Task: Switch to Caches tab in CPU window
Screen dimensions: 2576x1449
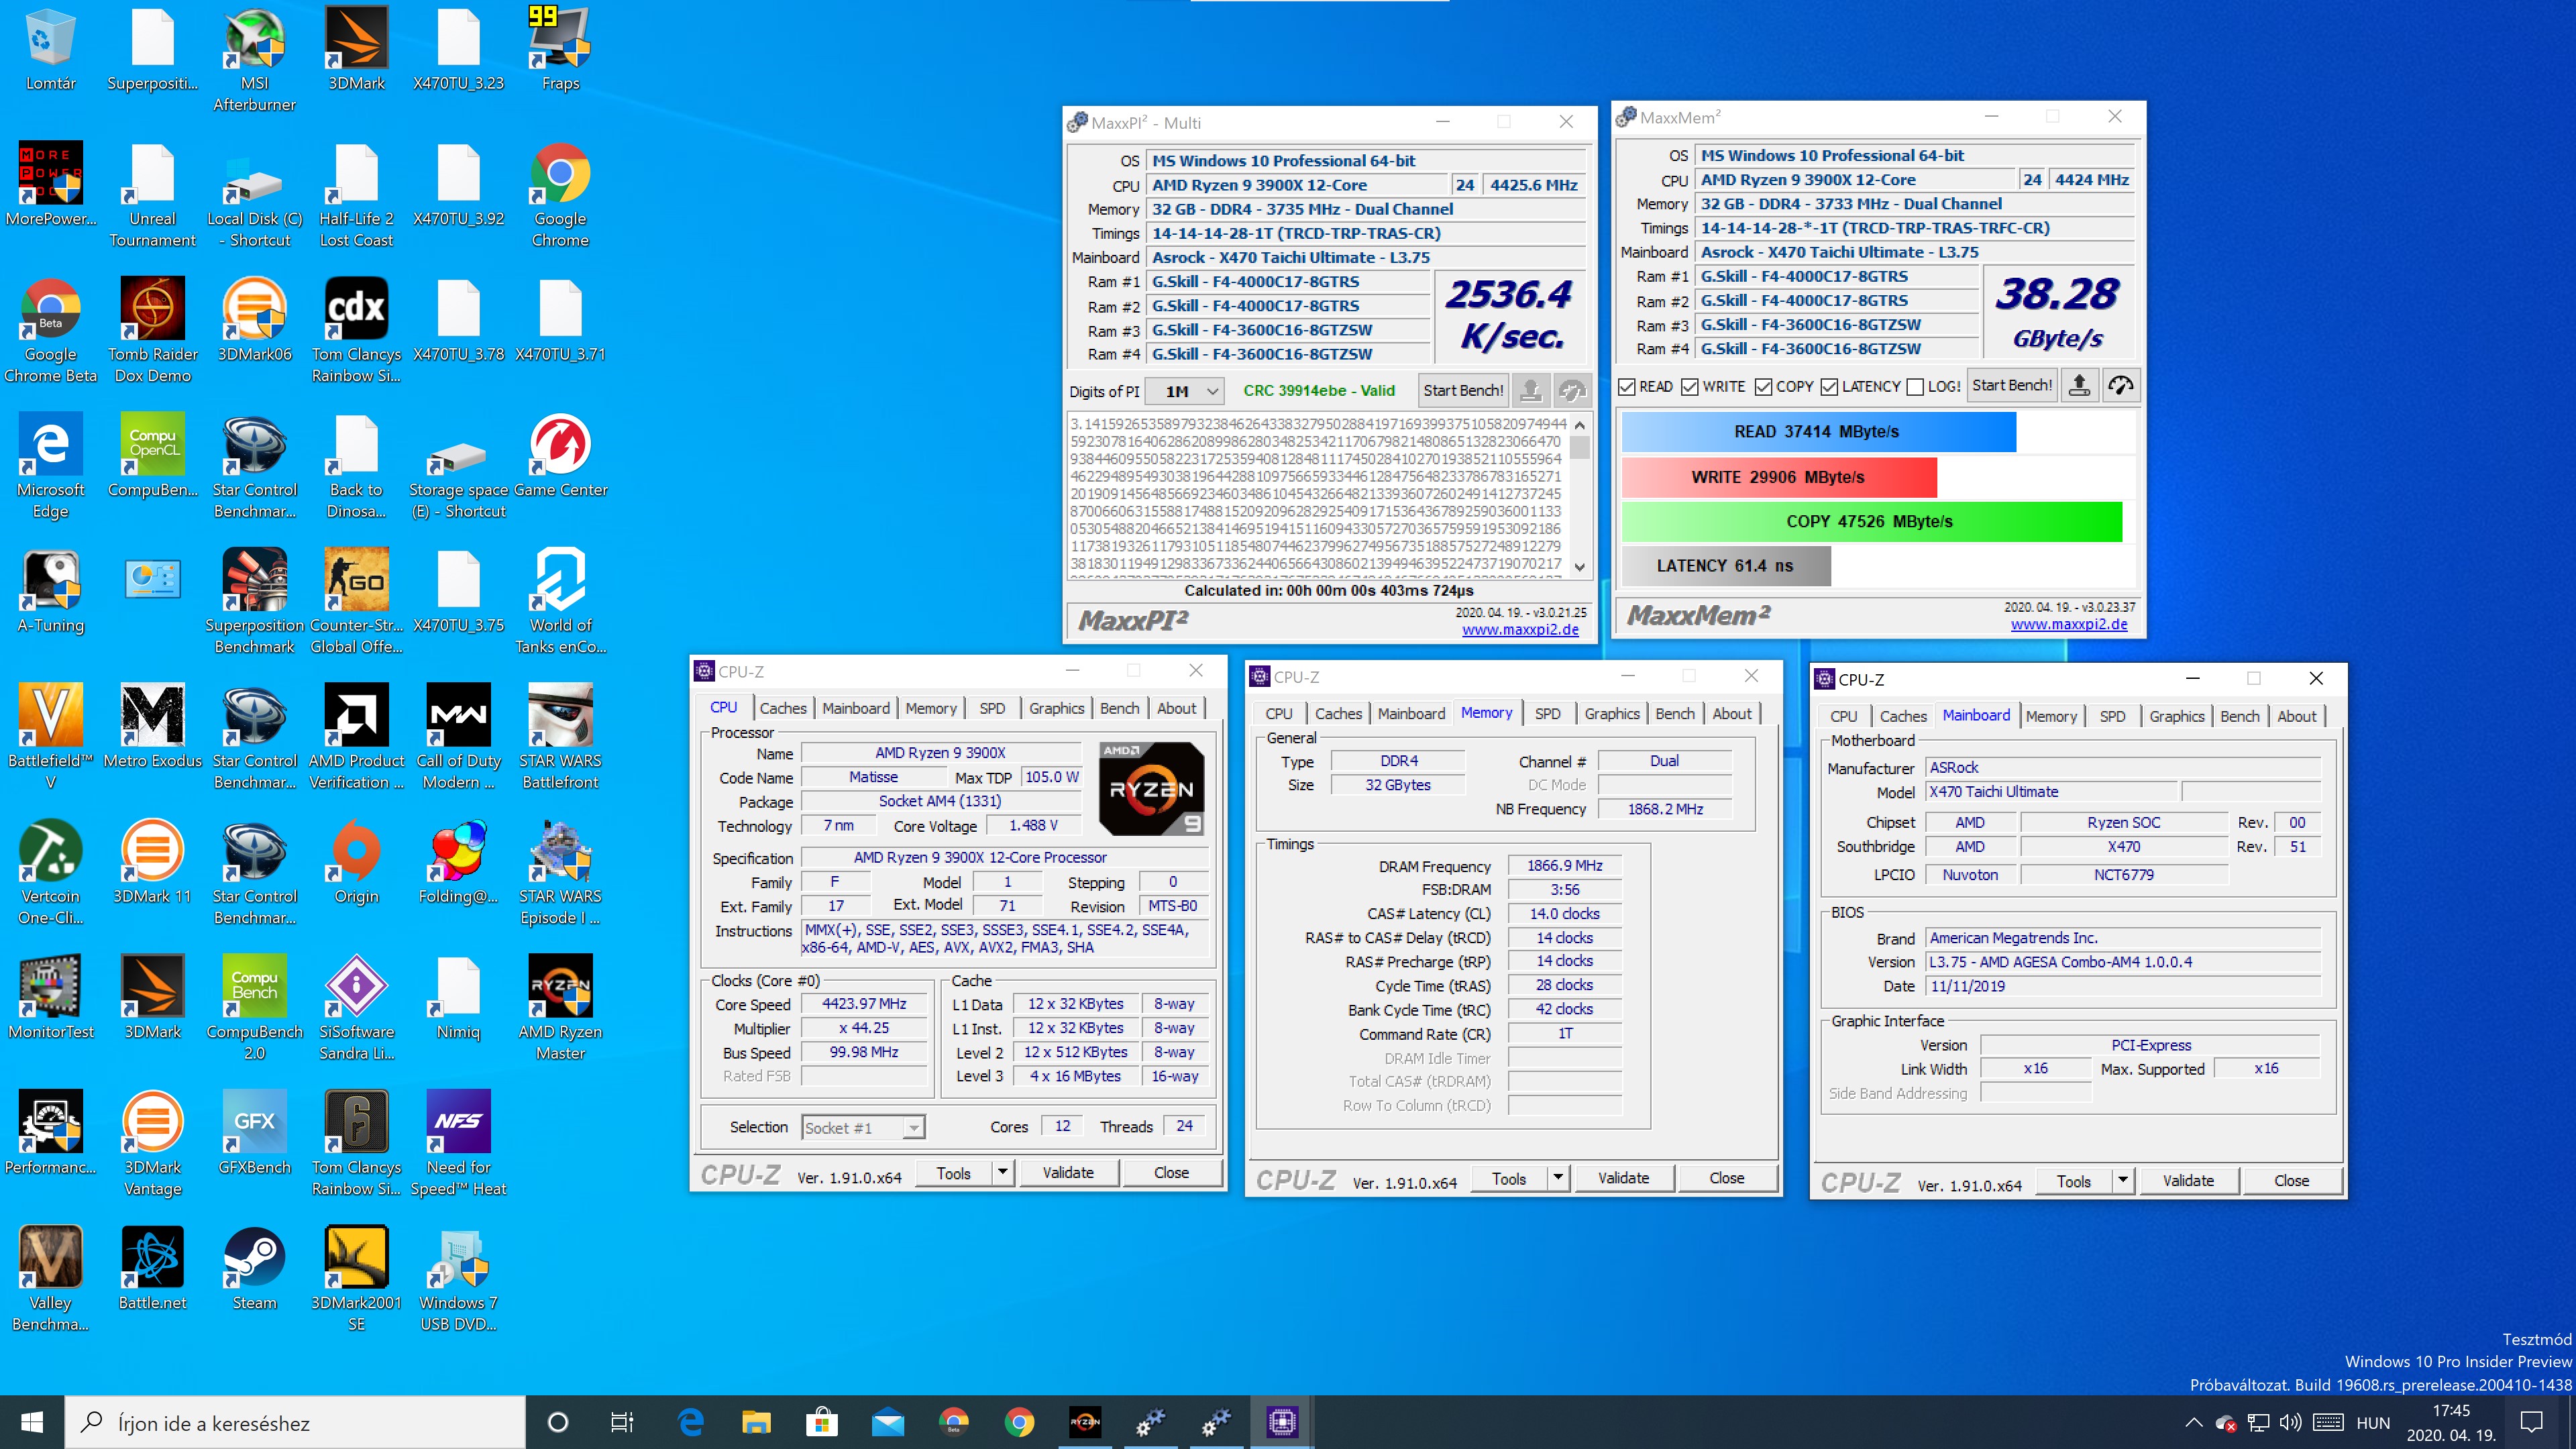Action: coord(783,708)
